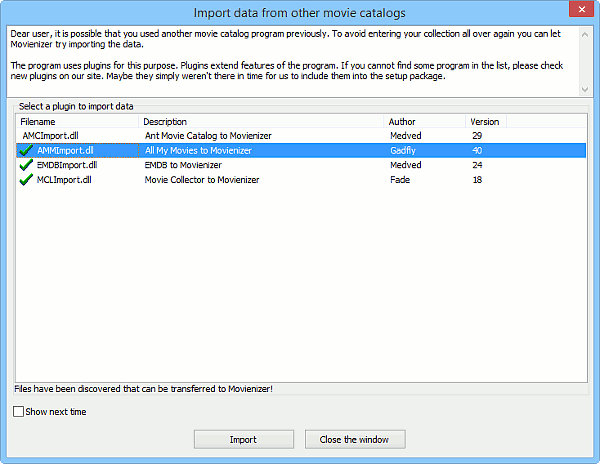Click version value 18

coord(477,180)
